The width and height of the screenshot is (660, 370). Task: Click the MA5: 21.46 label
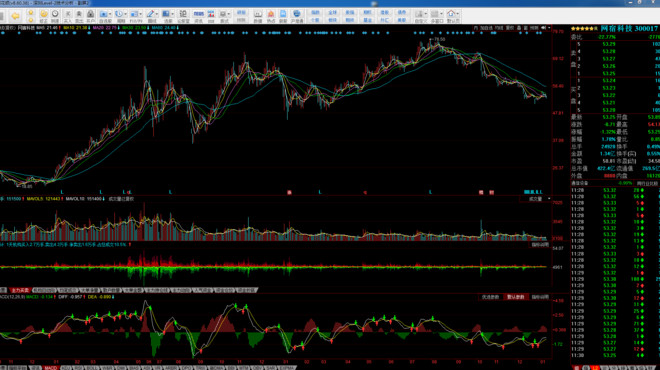coord(48,28)
